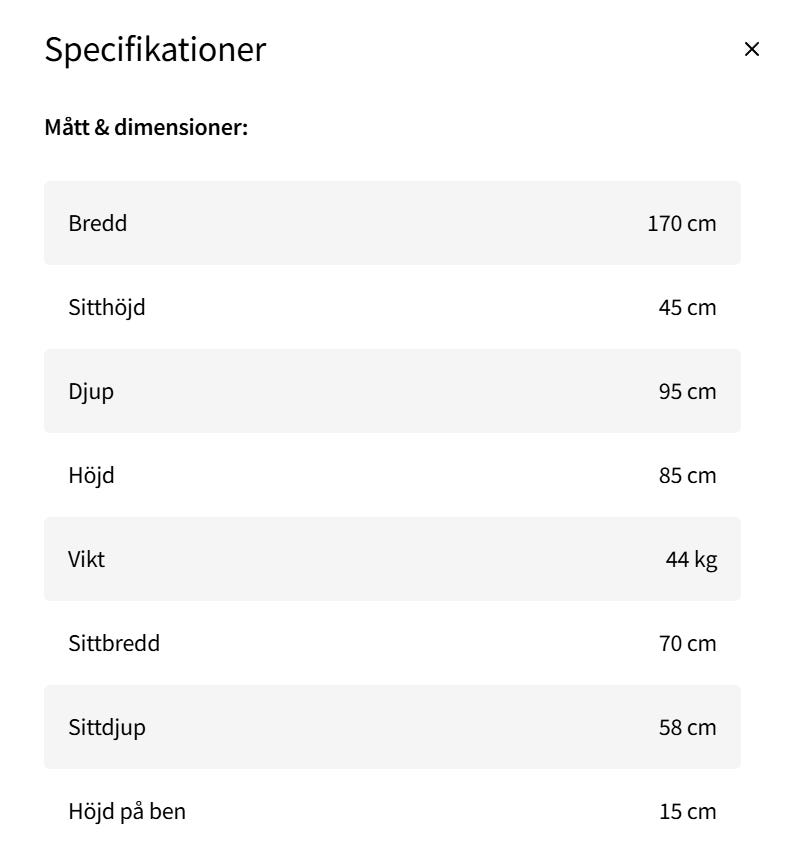Screen dimensions: 799x865
Task: Select the Sittbredd label
Action: pos(114,643)
